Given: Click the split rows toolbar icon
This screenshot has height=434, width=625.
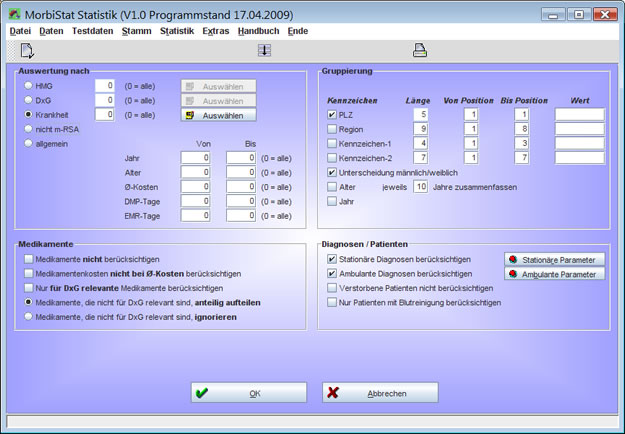Looking at the screenshot, I should (x=264, y=50).
